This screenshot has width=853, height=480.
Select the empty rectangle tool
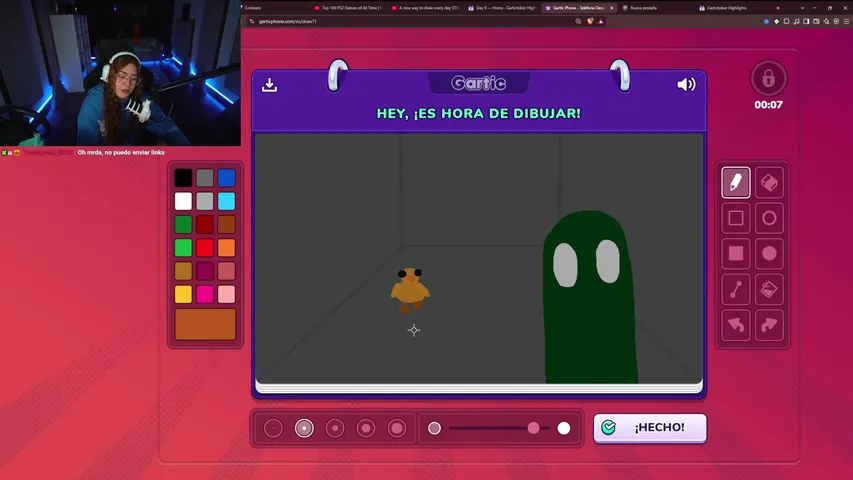pyautogui.click(x=735, y=218)
